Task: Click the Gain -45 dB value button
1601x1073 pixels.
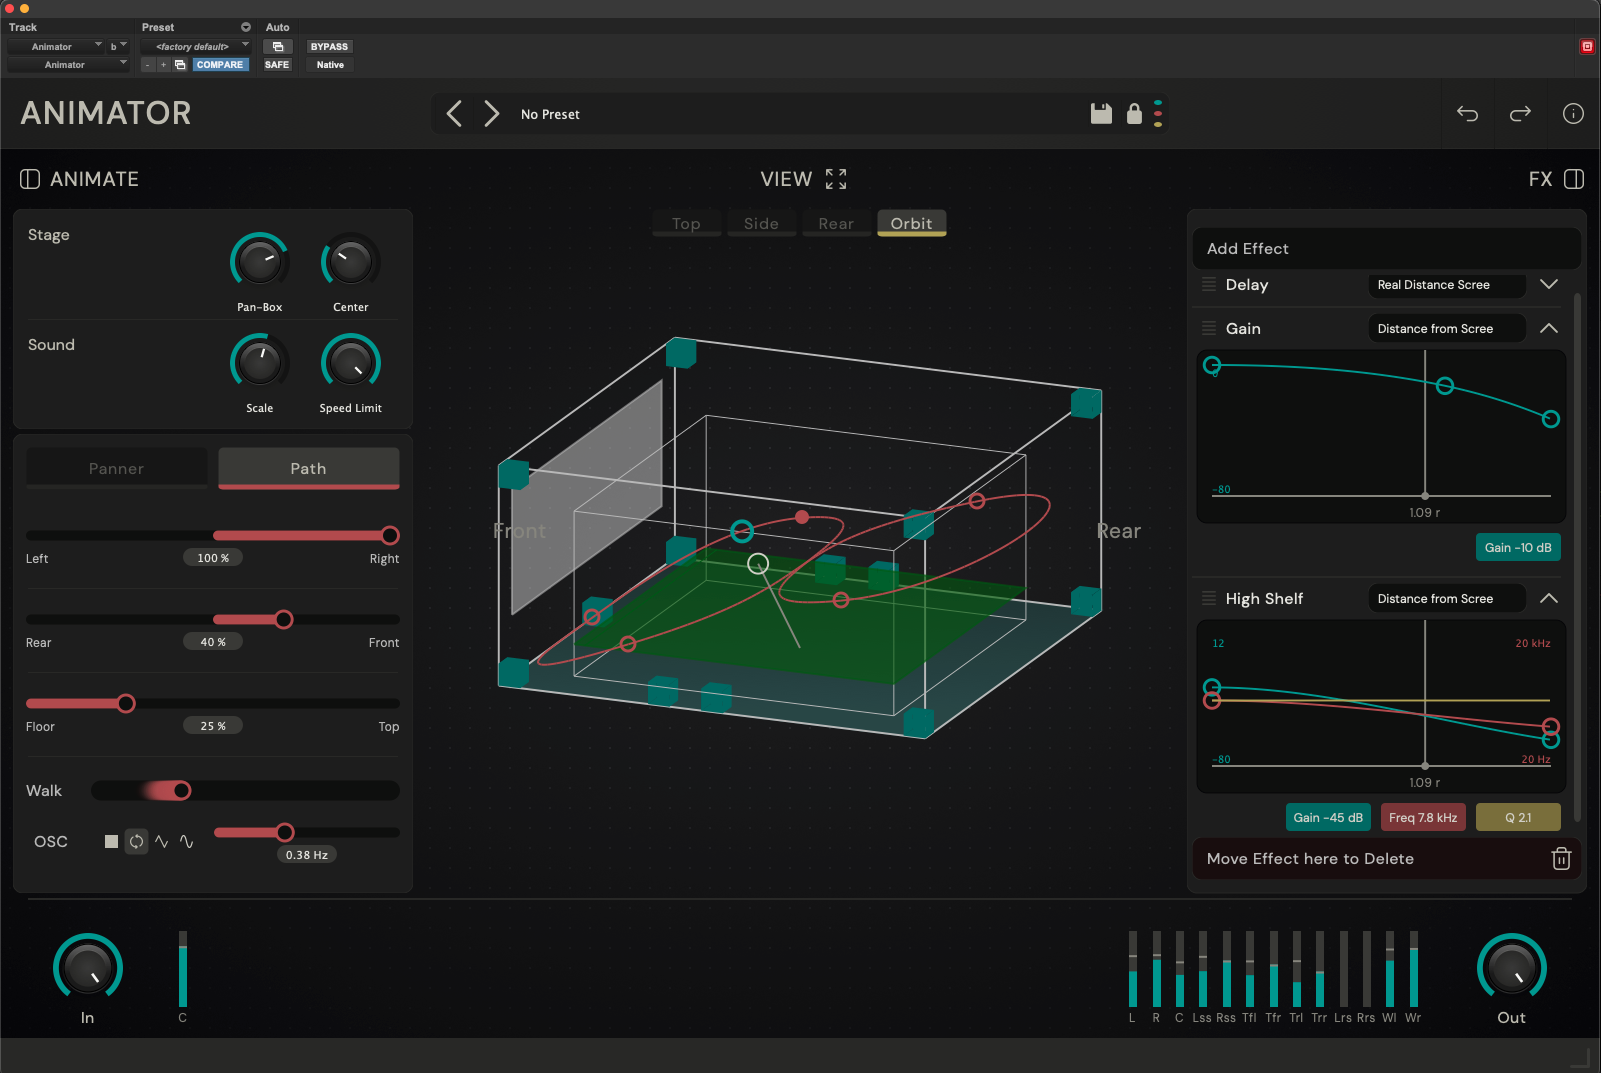Action: tap(1328, 818)
